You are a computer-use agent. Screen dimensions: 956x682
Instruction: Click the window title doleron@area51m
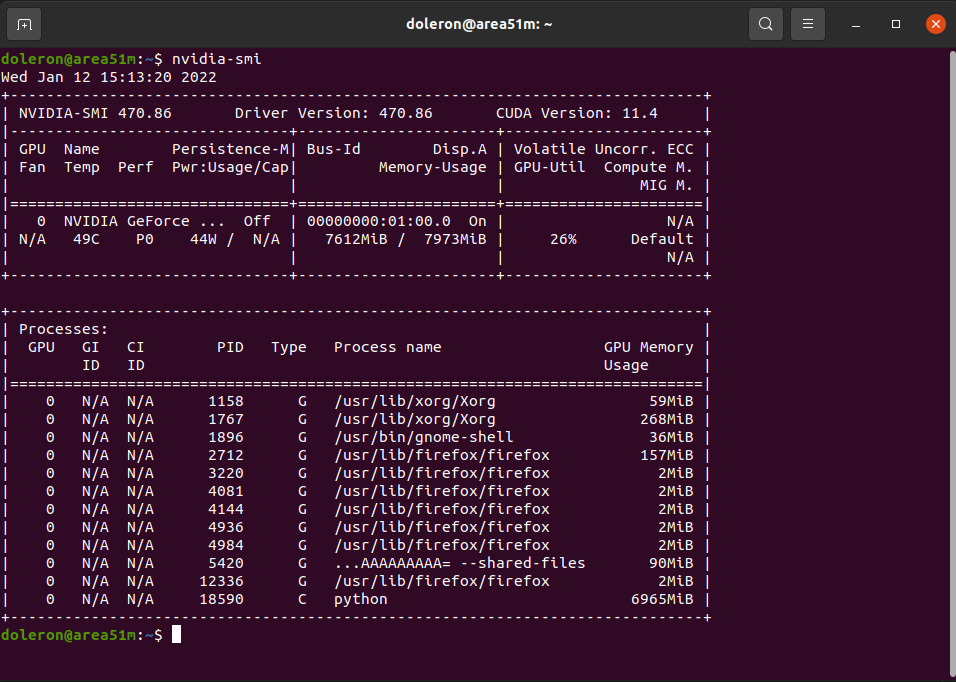479,24
